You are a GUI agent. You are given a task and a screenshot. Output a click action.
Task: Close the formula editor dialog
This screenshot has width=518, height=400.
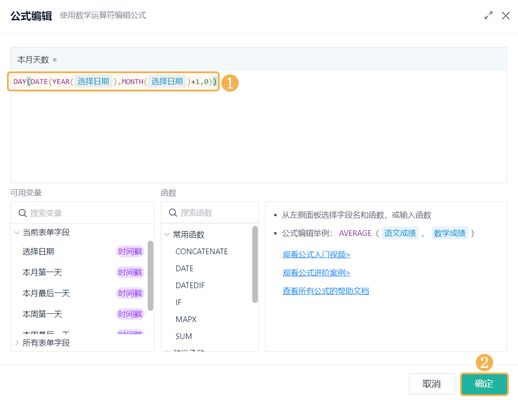point(506,16)
